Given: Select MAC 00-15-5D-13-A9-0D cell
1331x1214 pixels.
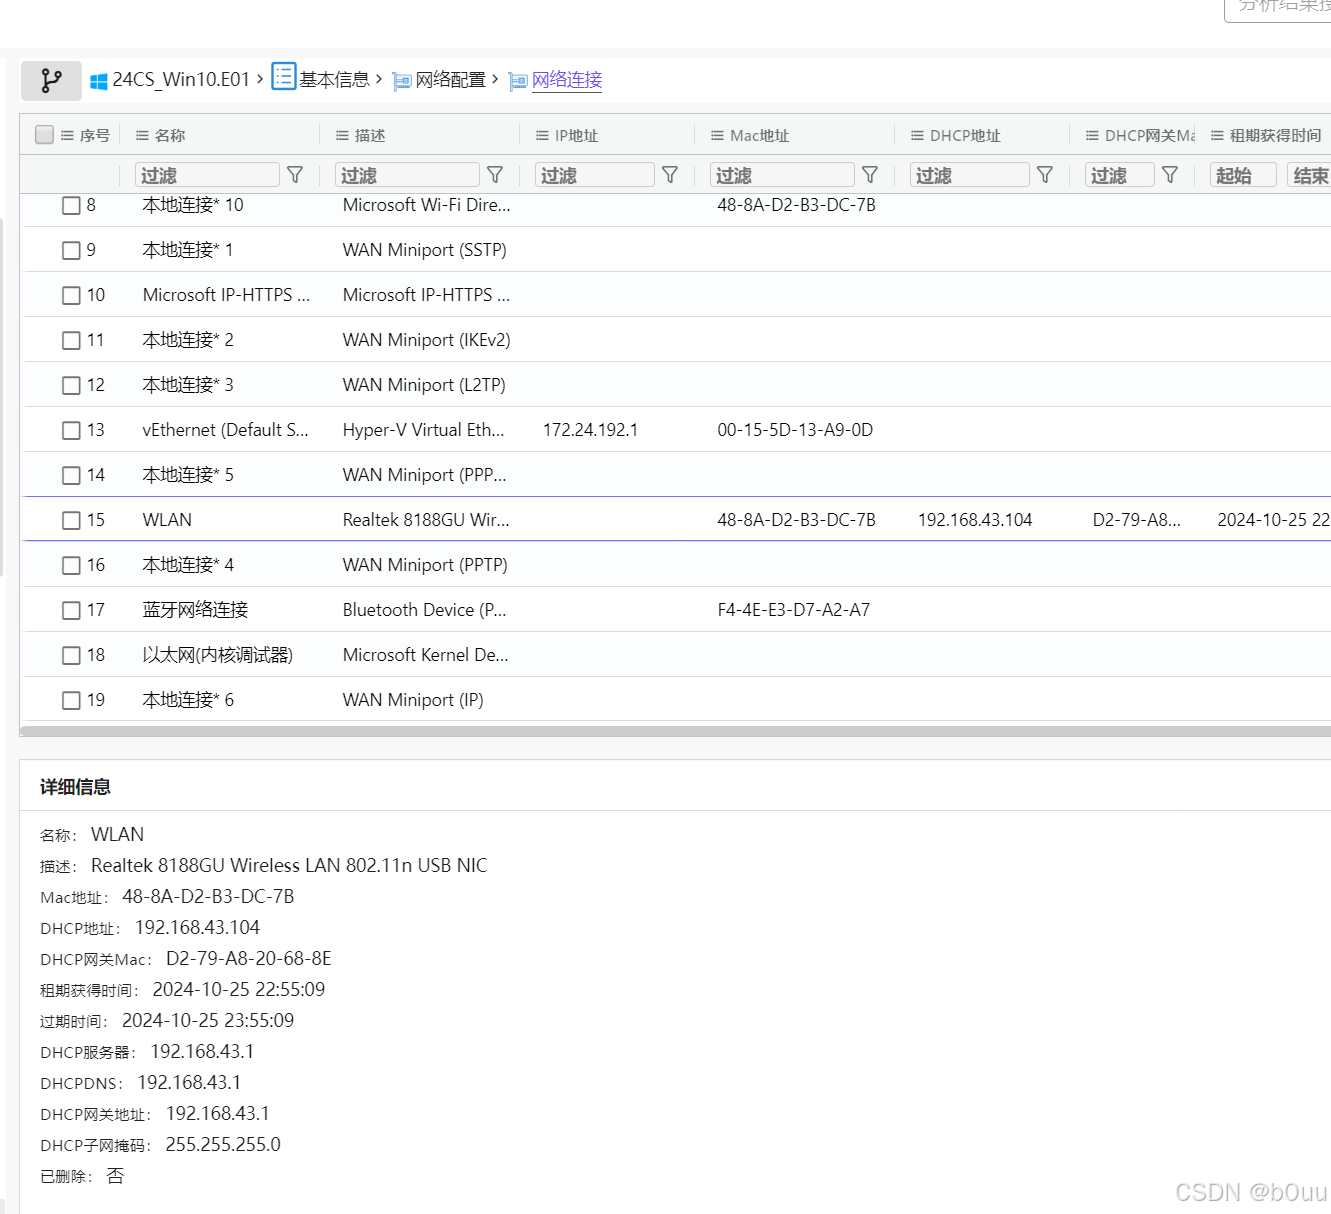Looking at the screenshot, I should tap(795, 430).
